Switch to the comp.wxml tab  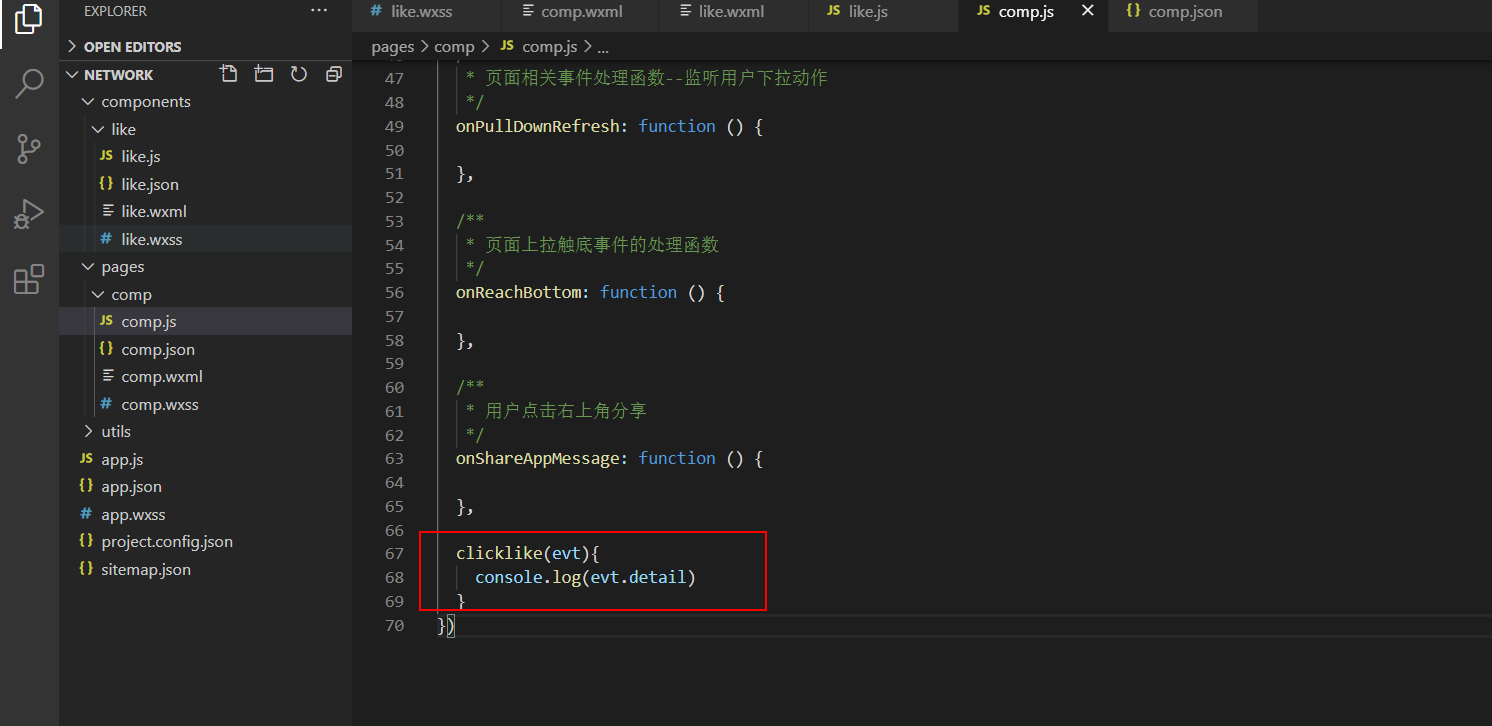tap(580, 12)
